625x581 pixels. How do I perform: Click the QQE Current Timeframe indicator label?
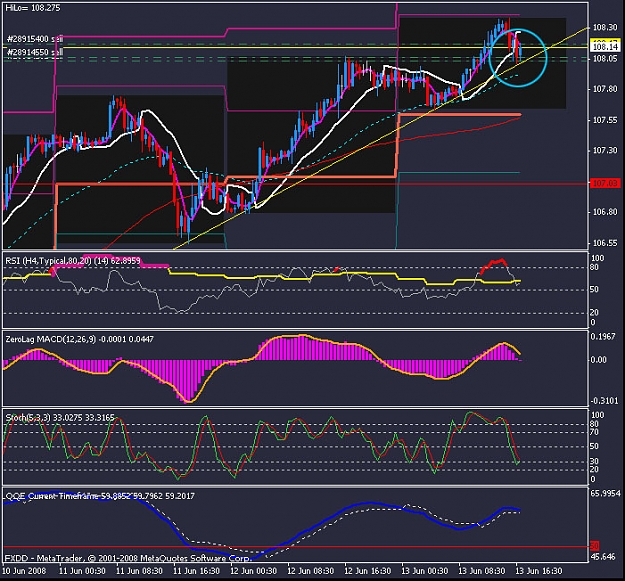pos(100,496)
